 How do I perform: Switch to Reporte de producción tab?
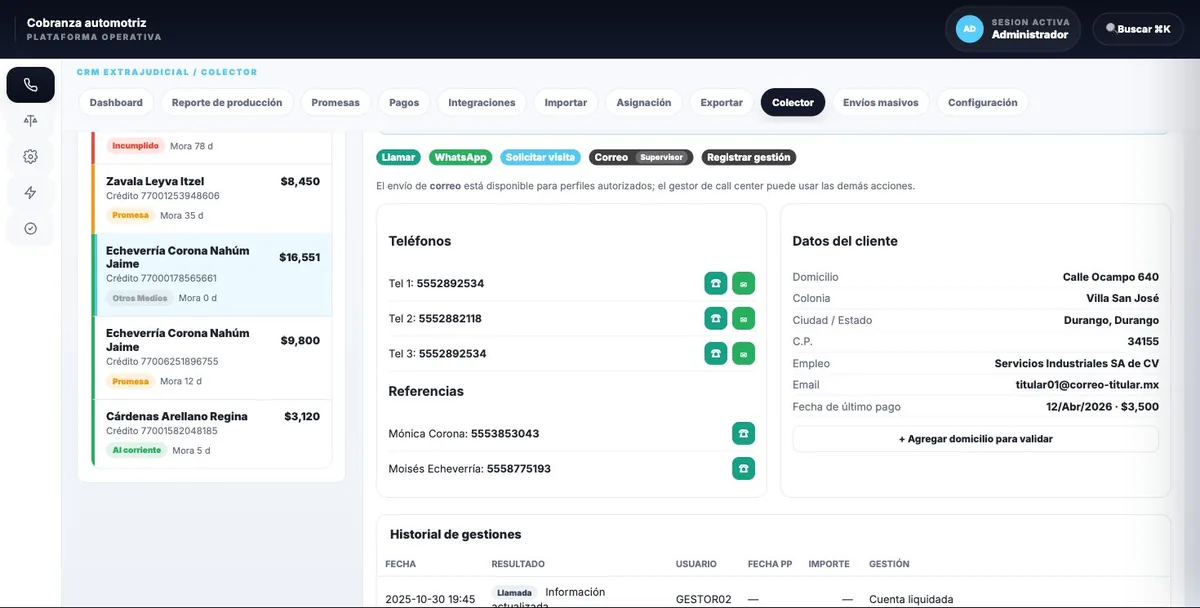point(227,102)
